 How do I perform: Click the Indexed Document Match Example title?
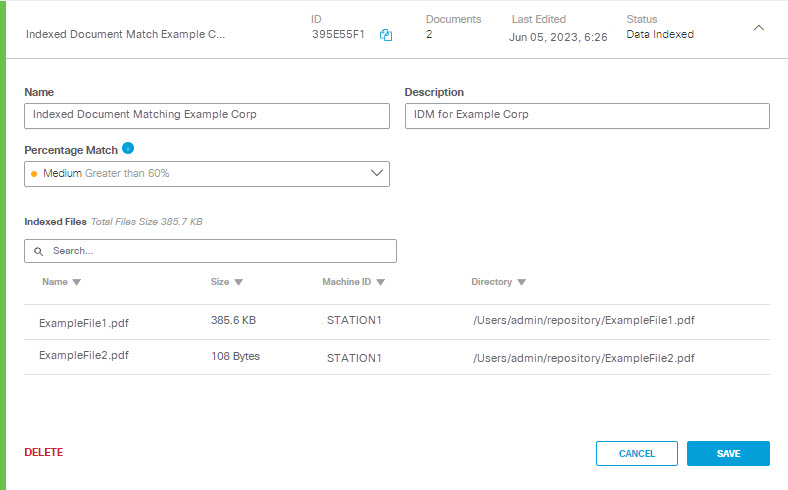click(x=125, y=34)
